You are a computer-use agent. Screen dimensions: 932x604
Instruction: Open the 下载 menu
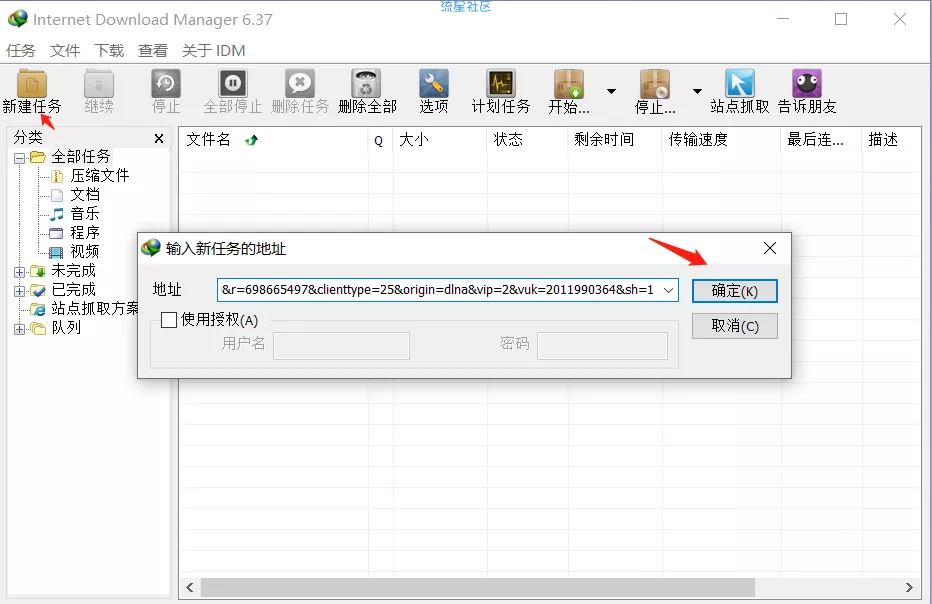pyautogui.click(x=109, y=51)
